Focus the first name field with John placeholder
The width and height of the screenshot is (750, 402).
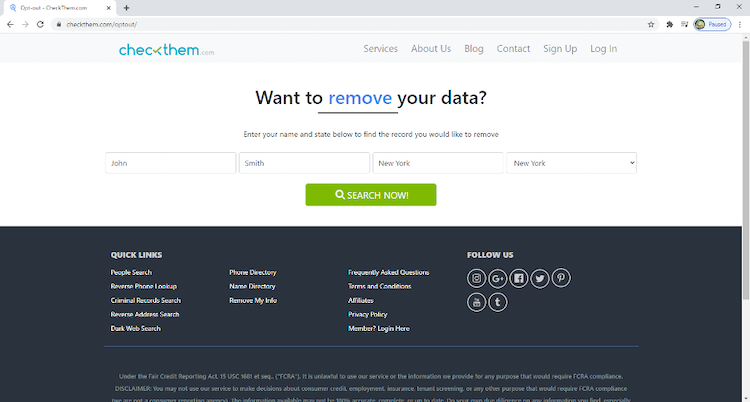pyautogui.click(x=171, y=163)
